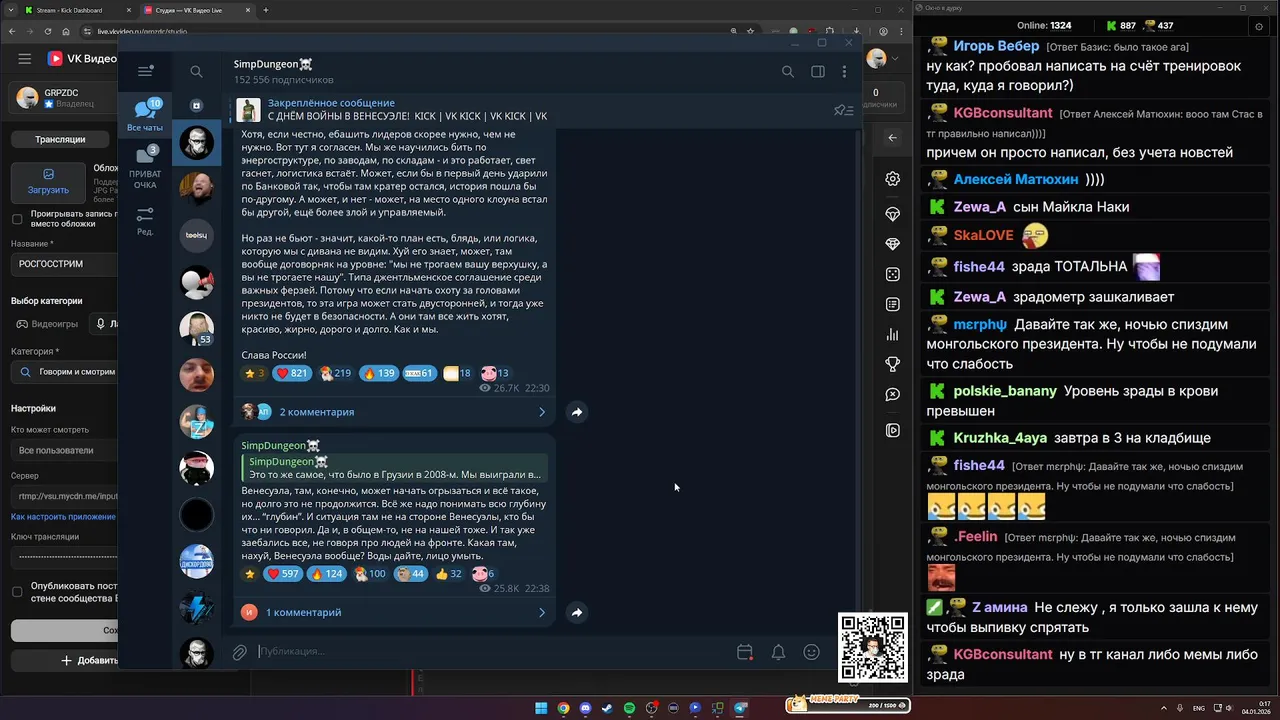Enable 'Опубликовать пост' checkbox

pyautogui.click(x=17, y=591)
